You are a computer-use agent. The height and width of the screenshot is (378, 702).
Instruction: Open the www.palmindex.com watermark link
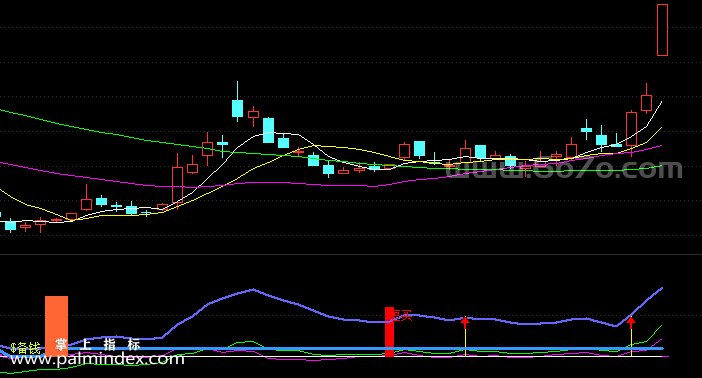[x=97, y=359]
